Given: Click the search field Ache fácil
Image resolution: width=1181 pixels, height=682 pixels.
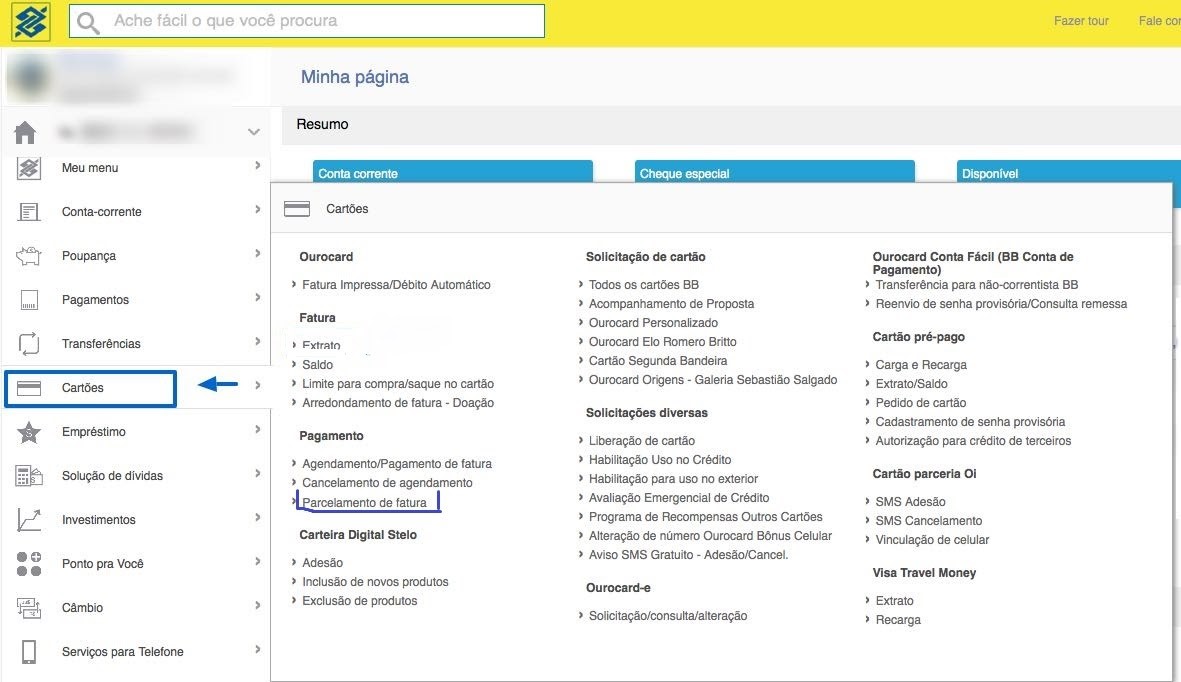Looking at the screenshot, I should point(307,21).
